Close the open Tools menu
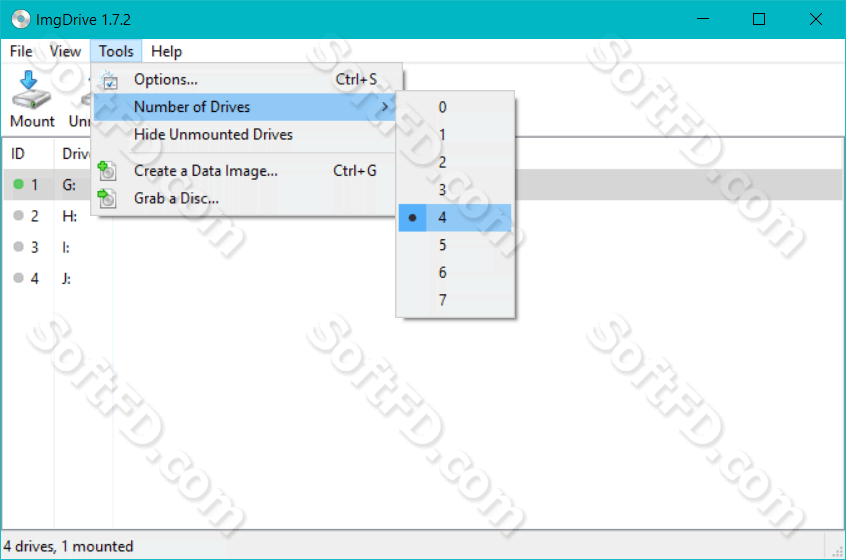 click(116, 51)
